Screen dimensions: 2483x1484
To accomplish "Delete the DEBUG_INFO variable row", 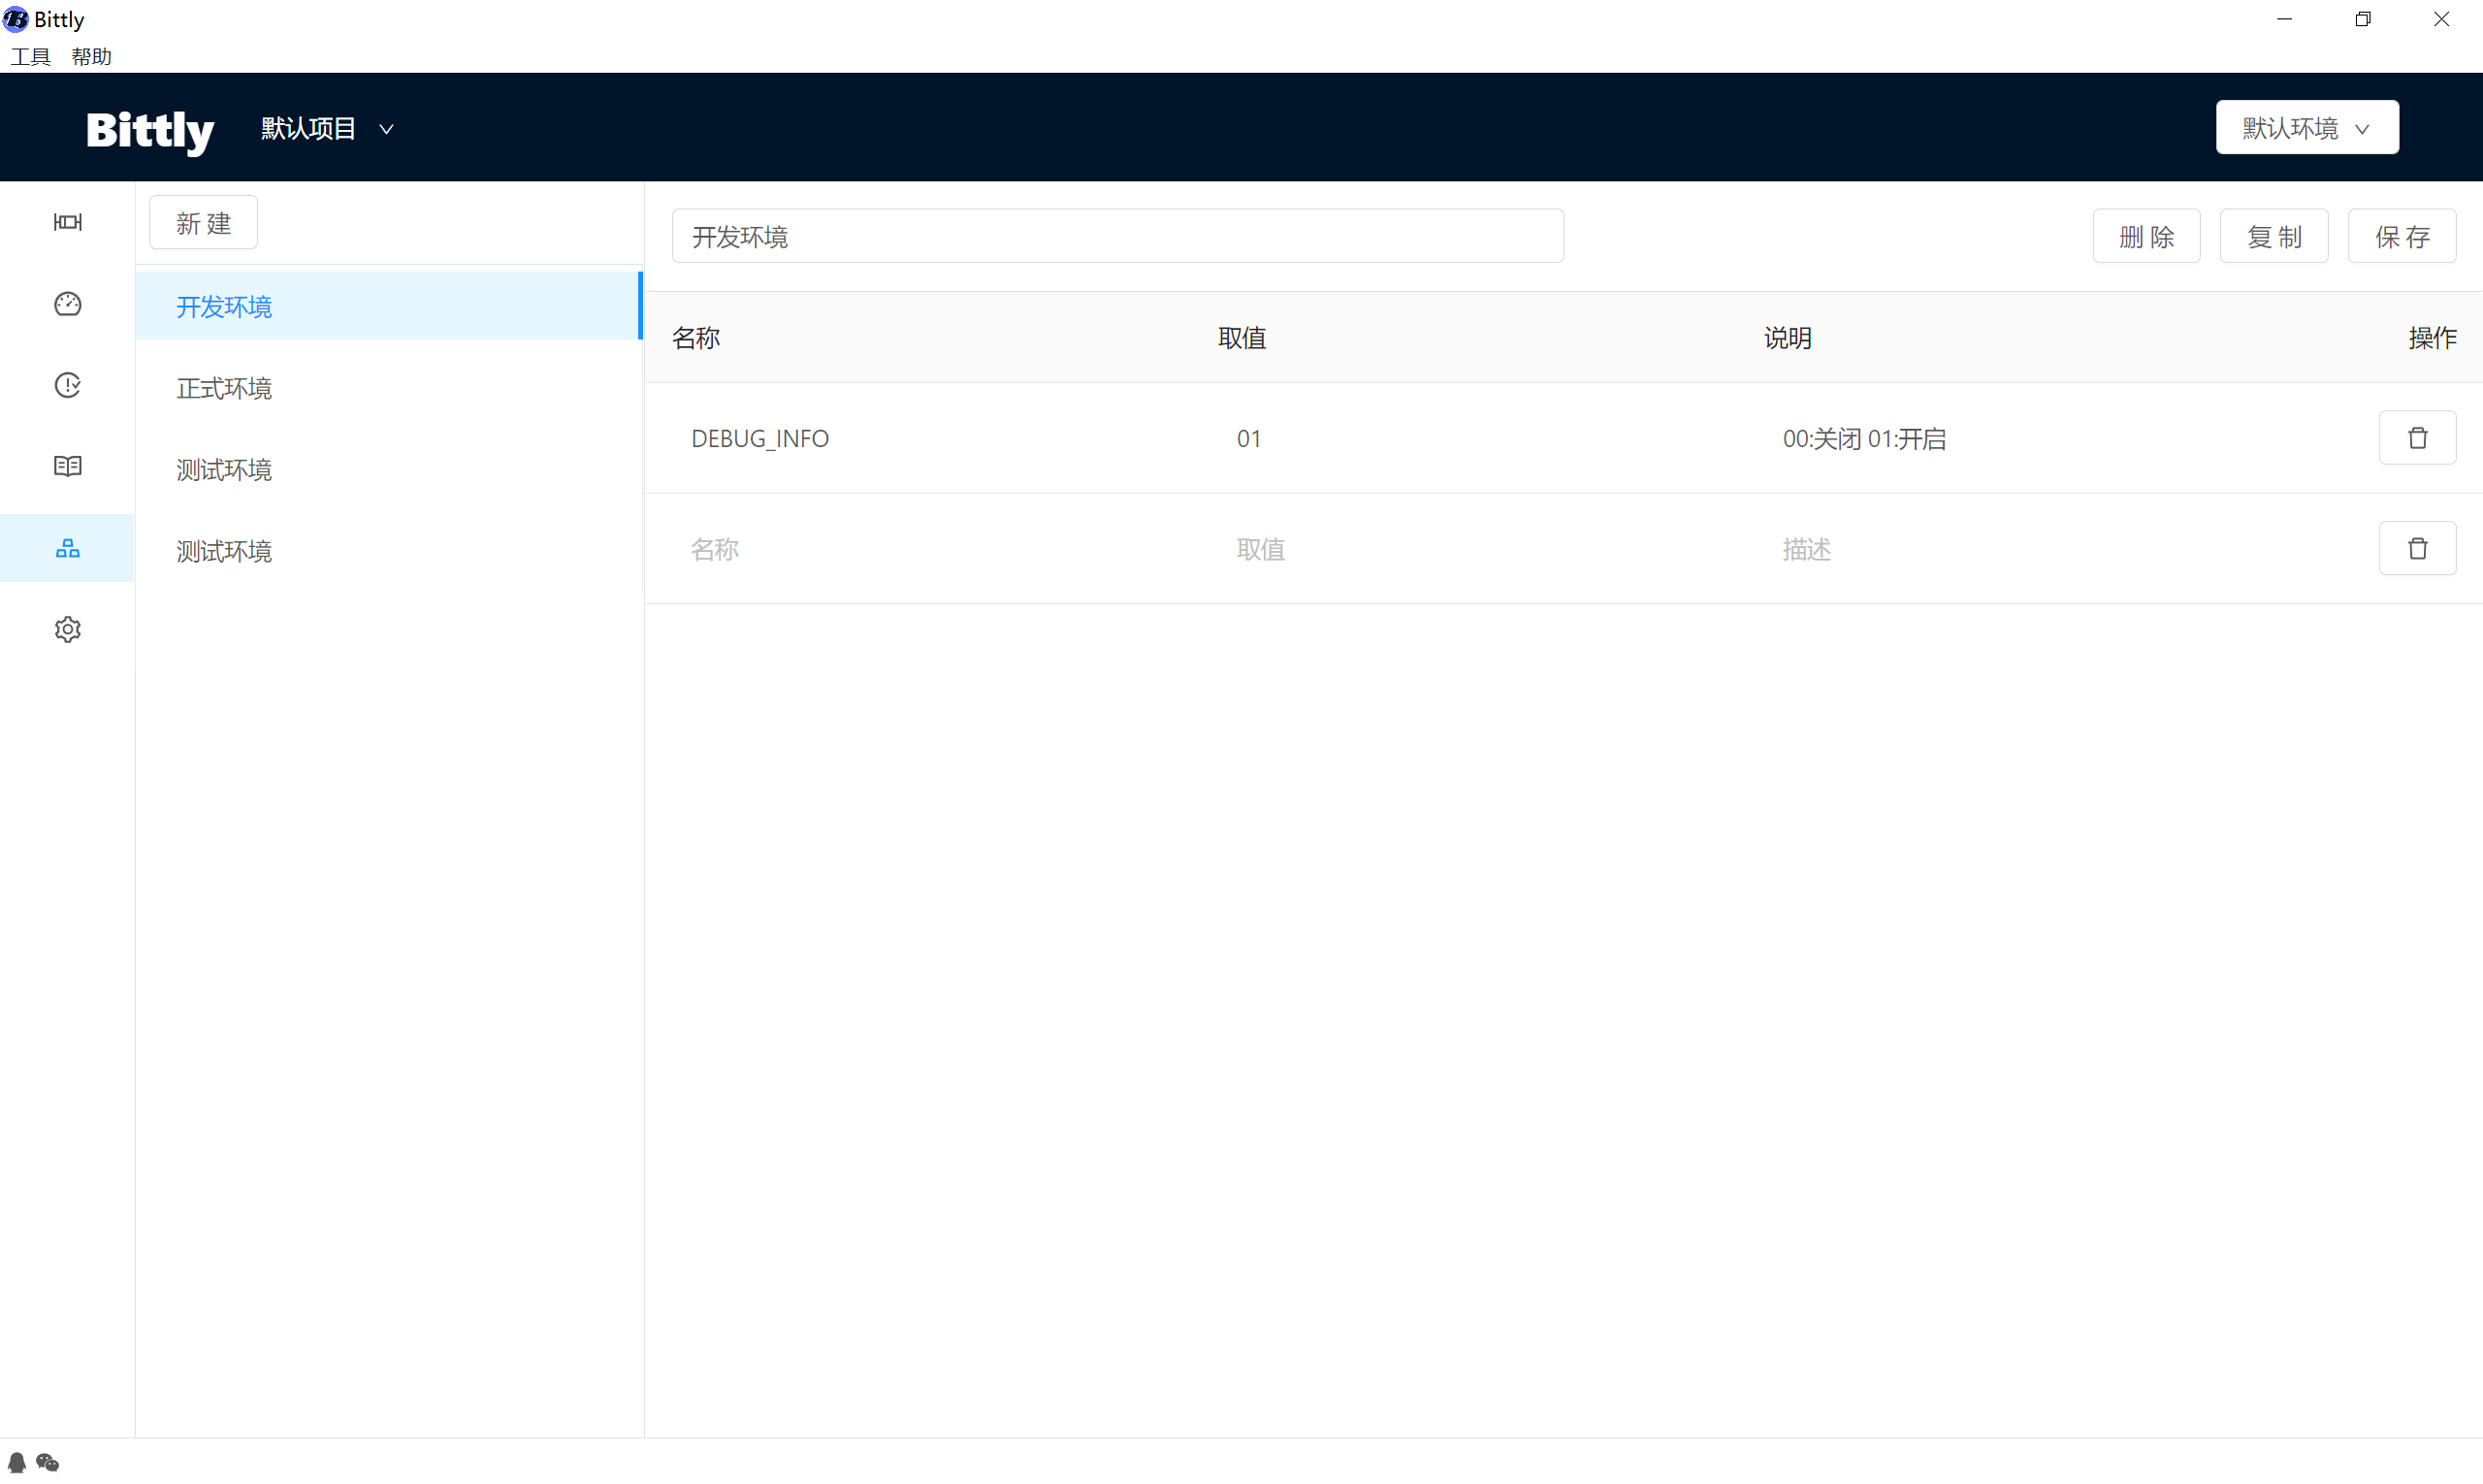I will coord(2417,438).
